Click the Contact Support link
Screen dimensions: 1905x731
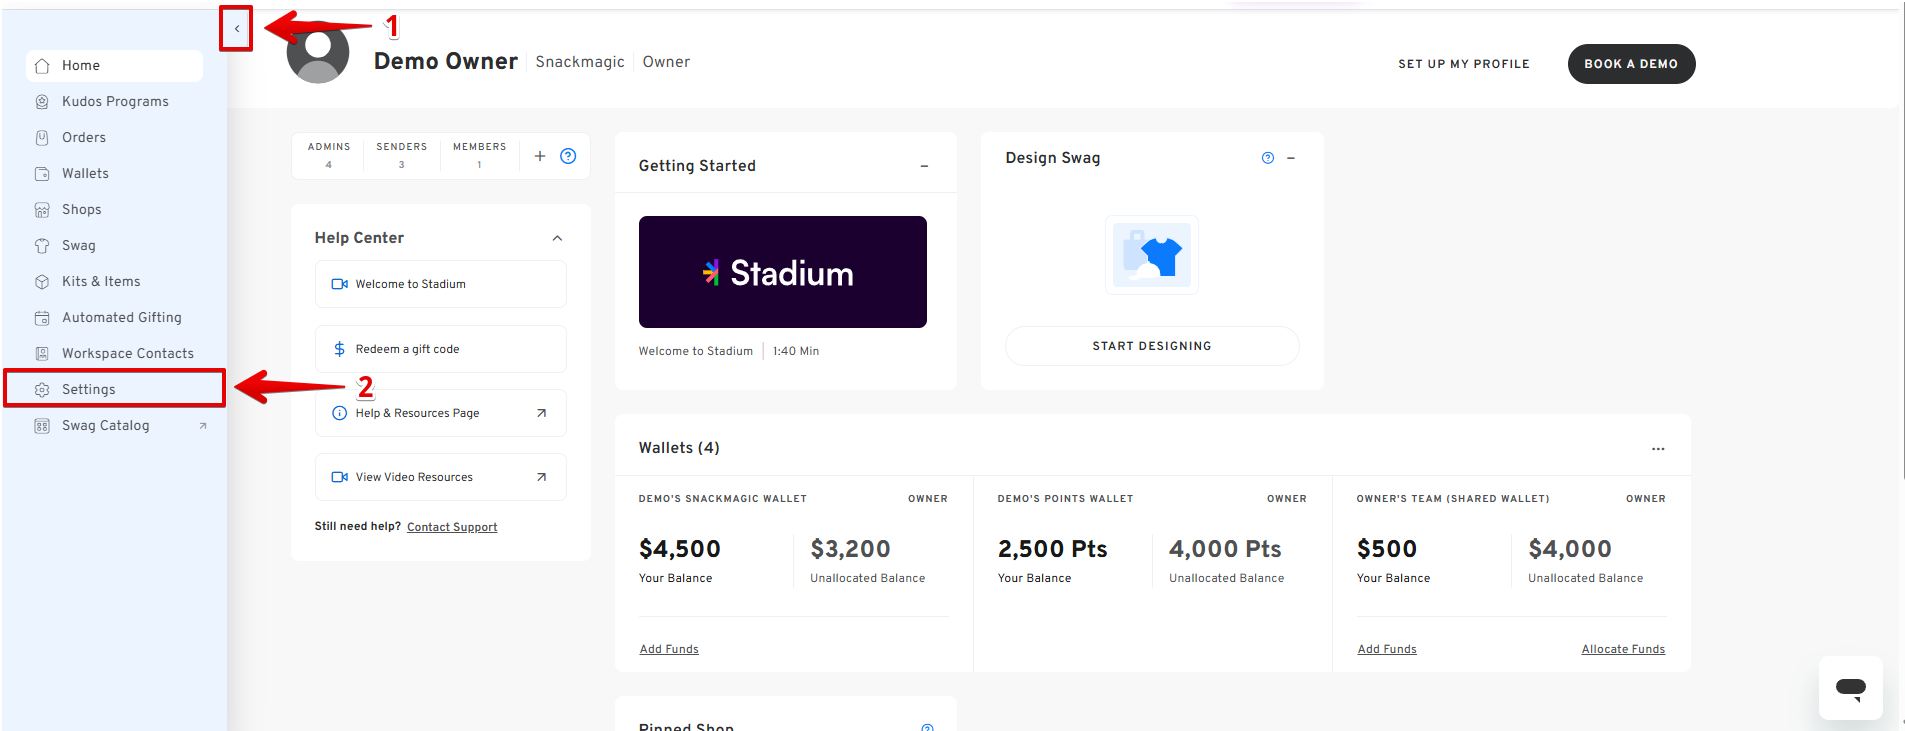pos(452,527)
